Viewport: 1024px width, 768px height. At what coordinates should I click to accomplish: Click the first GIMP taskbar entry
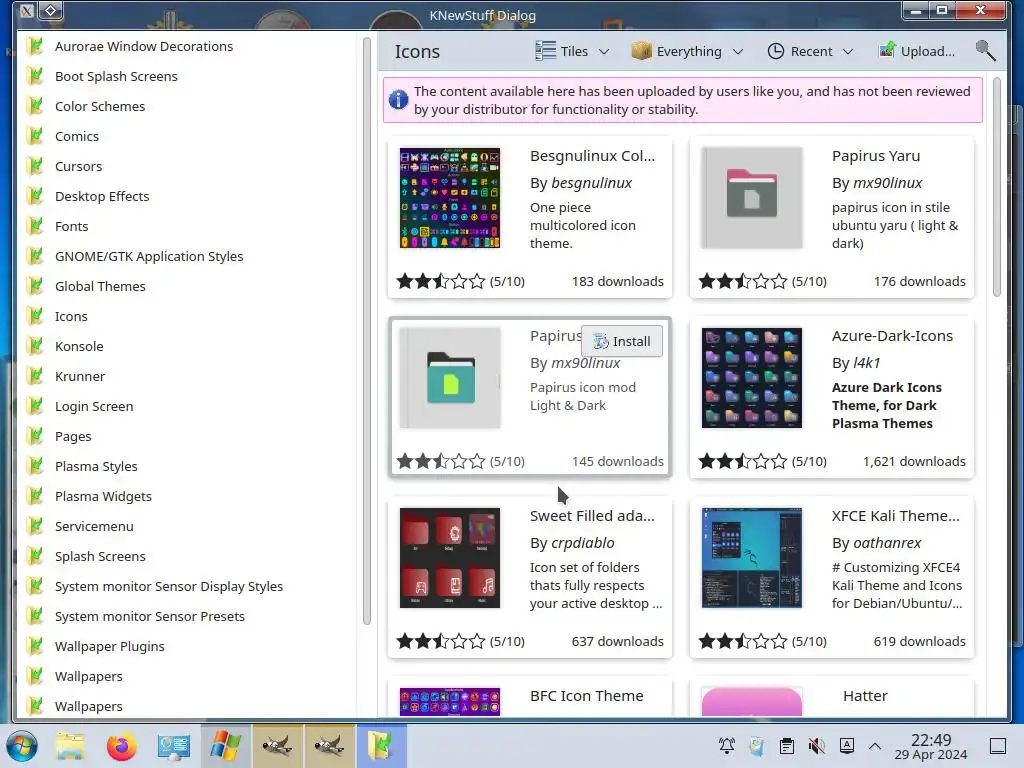click(278, 746)
